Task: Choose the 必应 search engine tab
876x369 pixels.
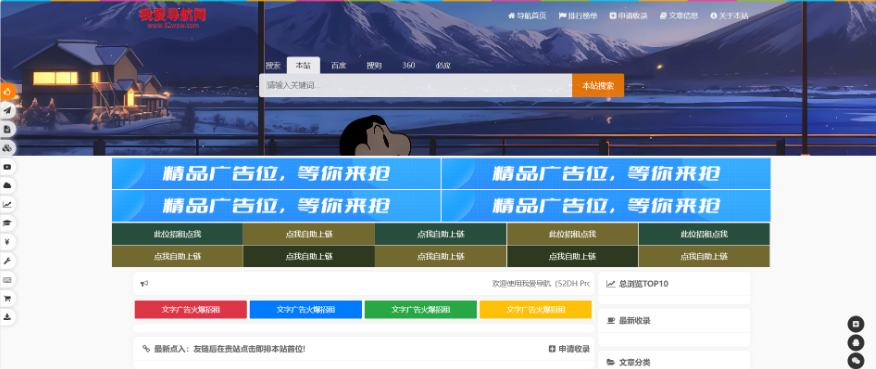Action: [x=444, y=65]
